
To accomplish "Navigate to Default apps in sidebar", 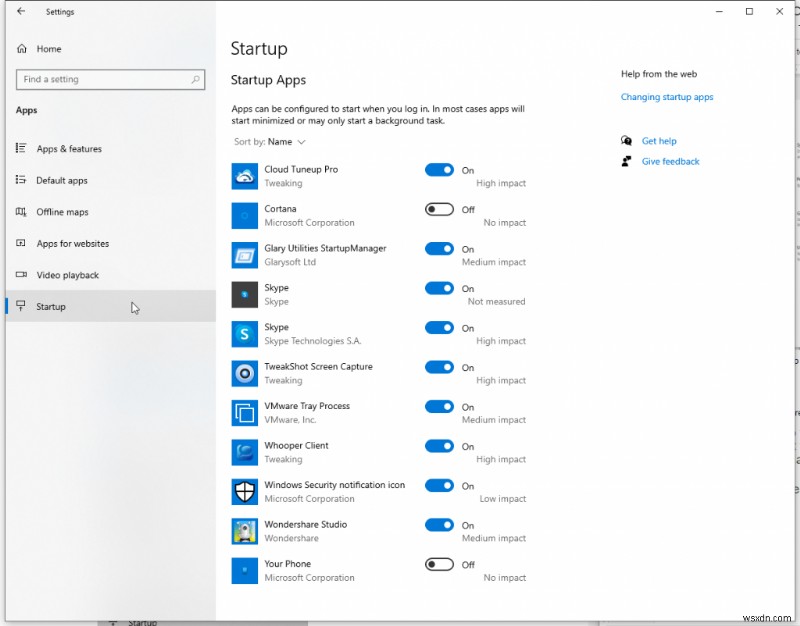I will pyautogui.click(x=60, y=180).
